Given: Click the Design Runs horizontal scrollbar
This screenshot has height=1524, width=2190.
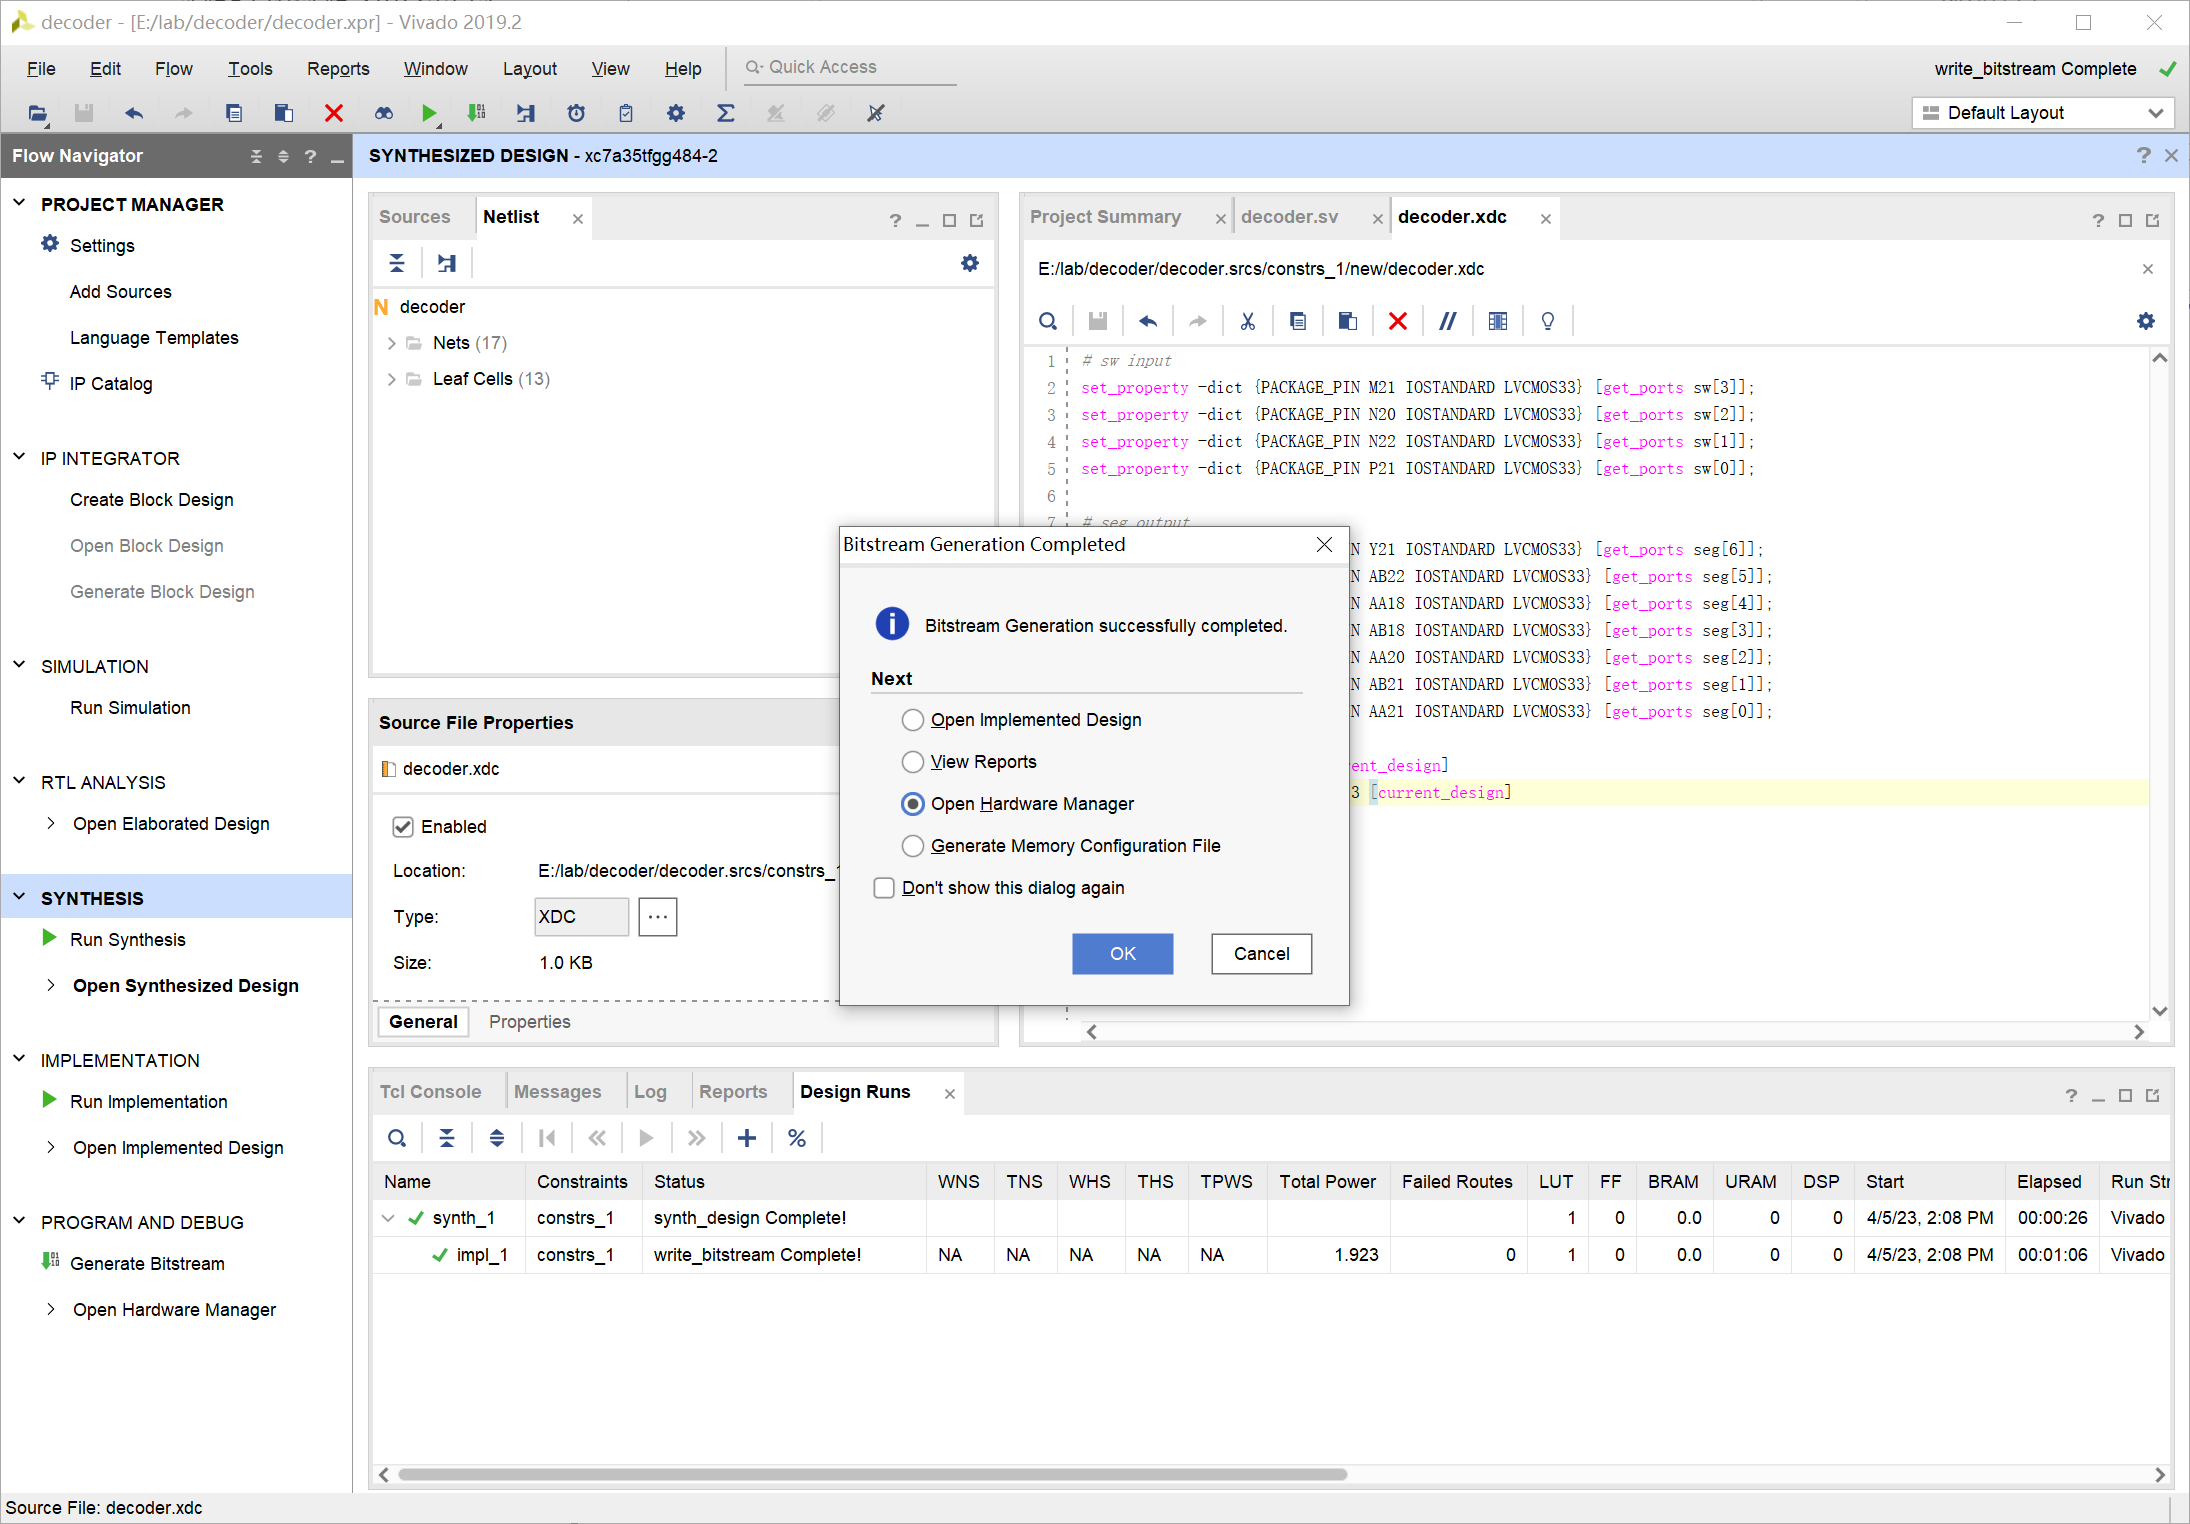Looking at the screenshot, I should click(872, 1474).
